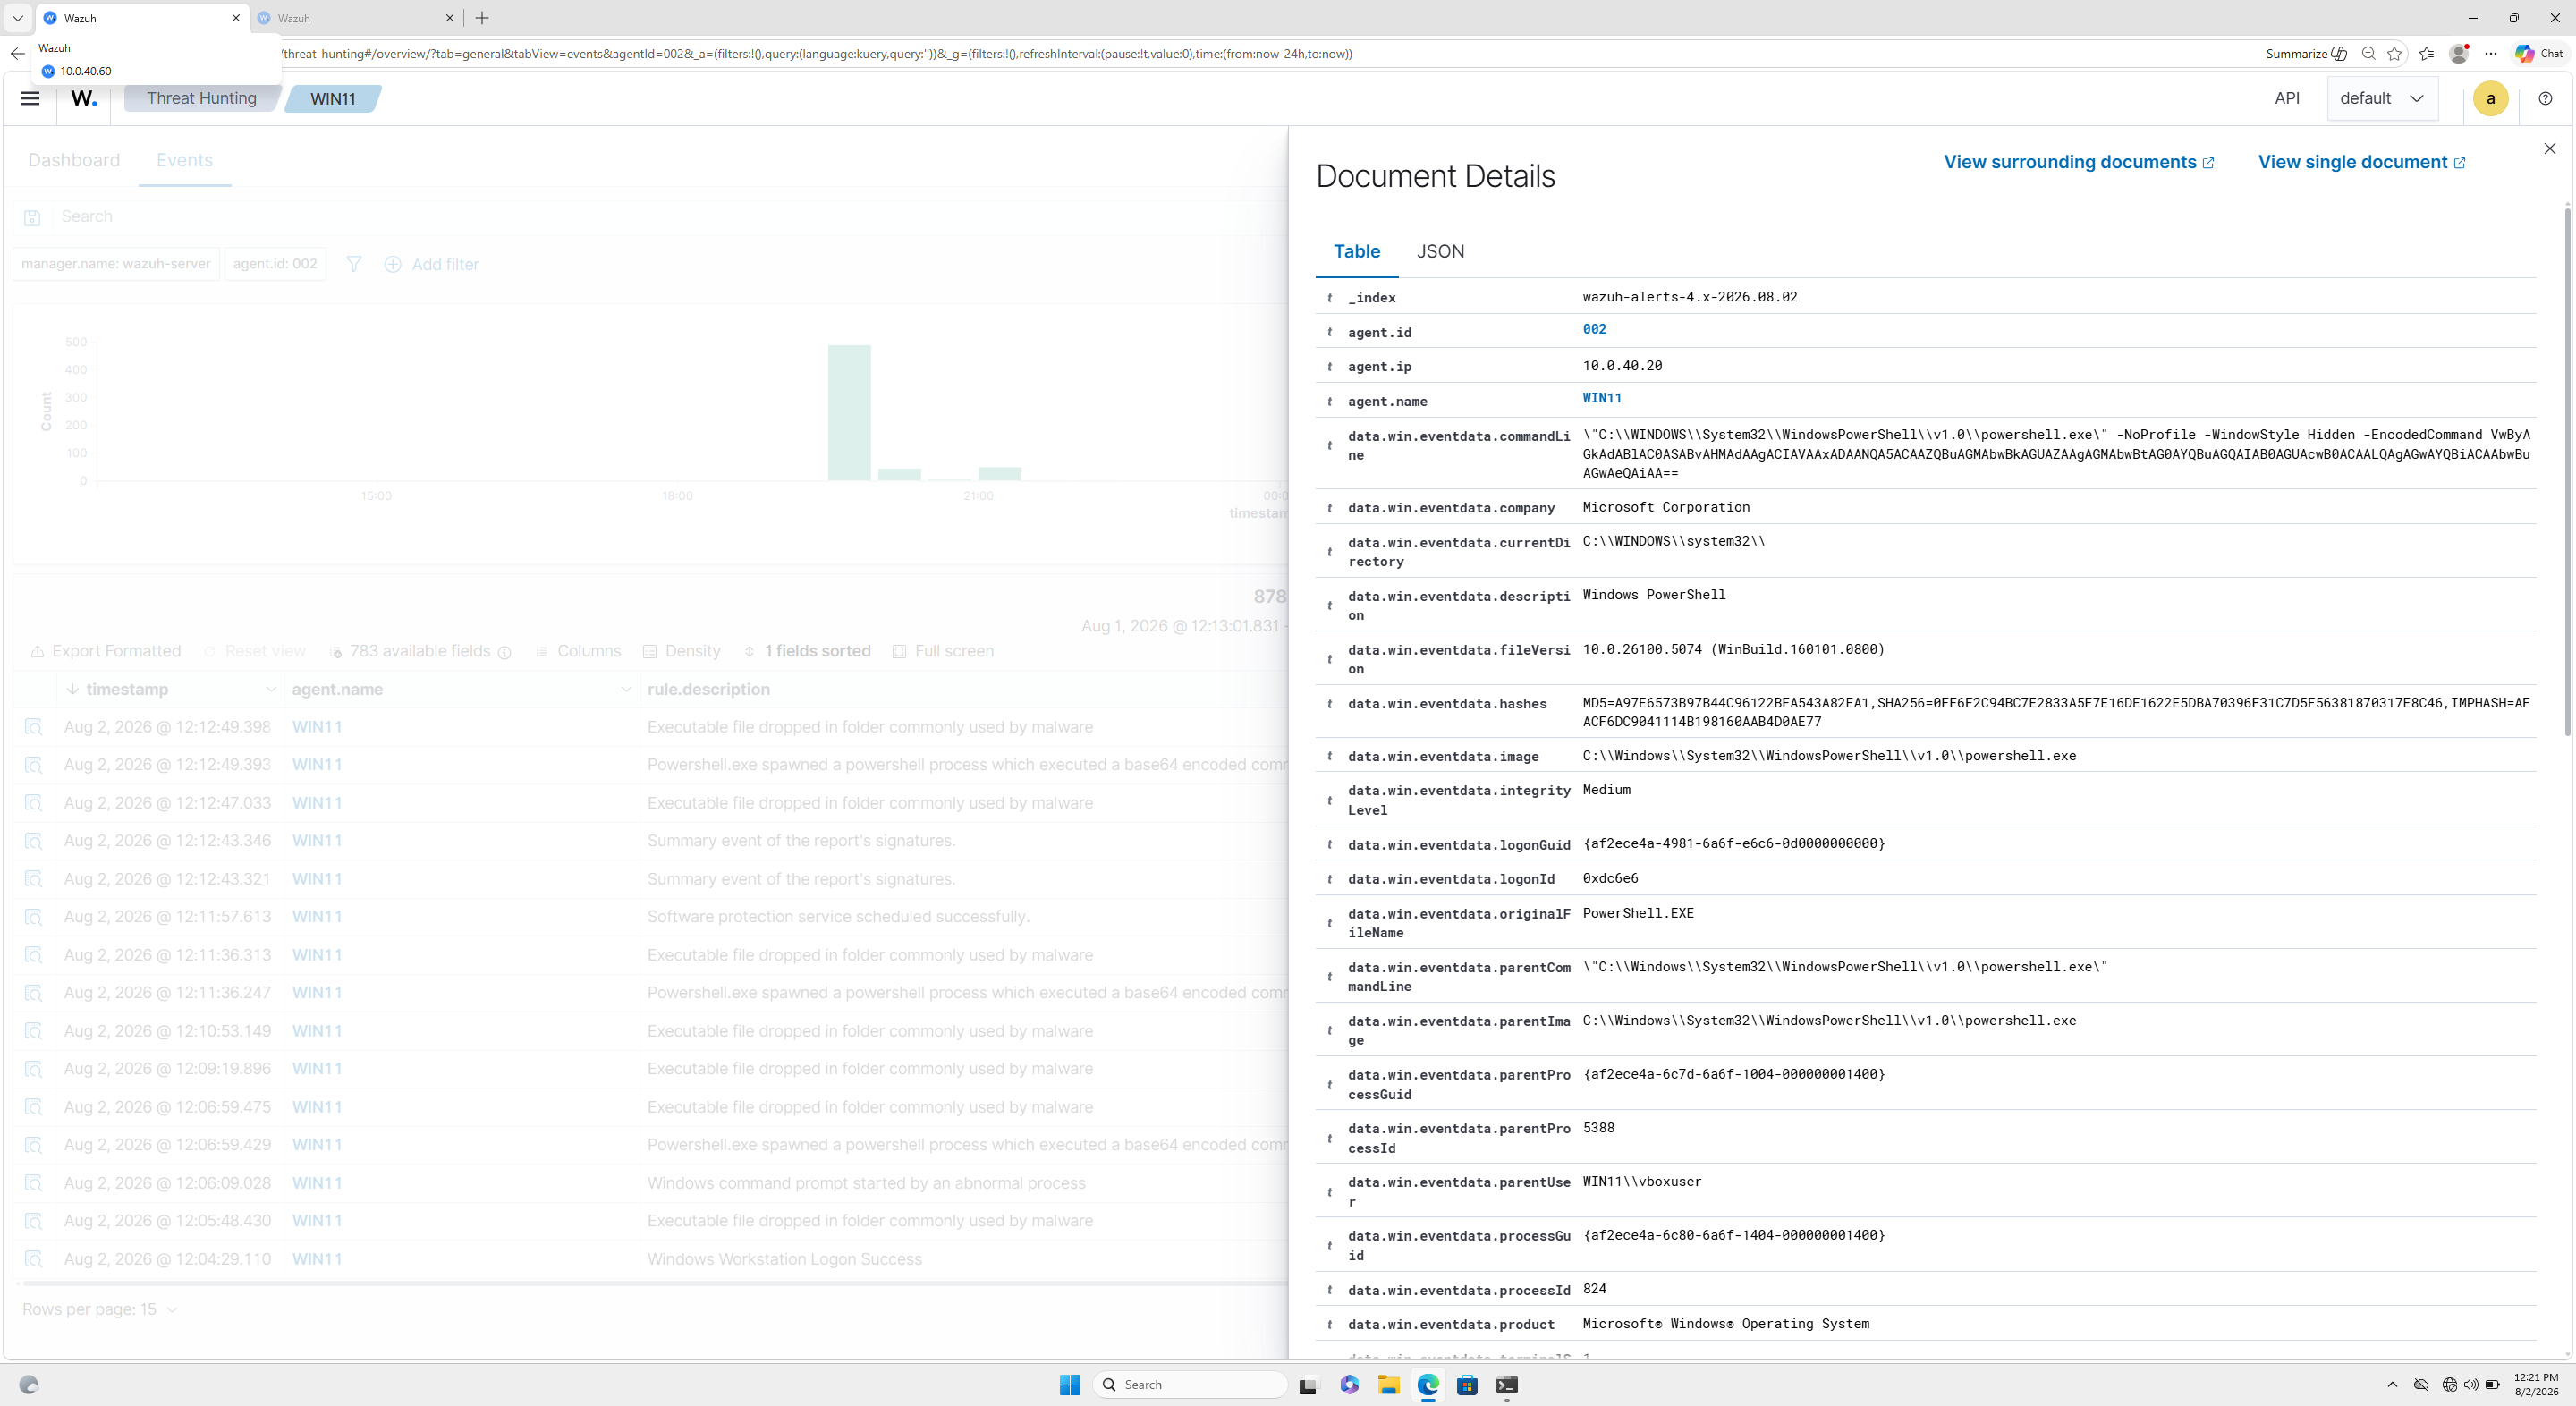Screen dimensions: 2576x1406
Task: Click the saved query icon beside Search
Action: [x=32, y=217]
